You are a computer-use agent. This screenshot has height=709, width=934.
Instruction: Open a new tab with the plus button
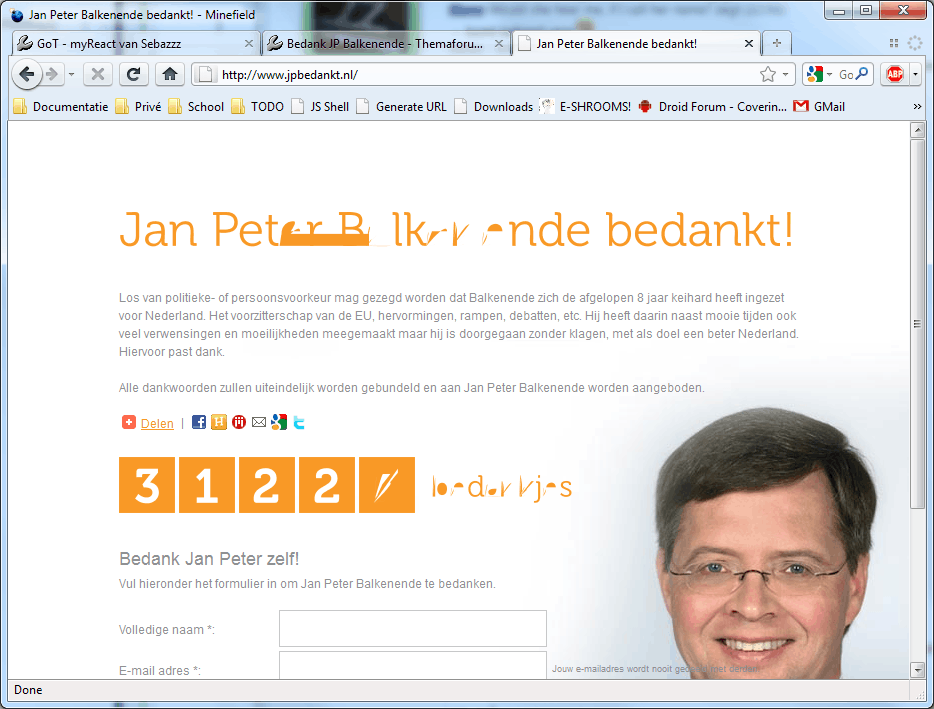click(x=777, y=43)
